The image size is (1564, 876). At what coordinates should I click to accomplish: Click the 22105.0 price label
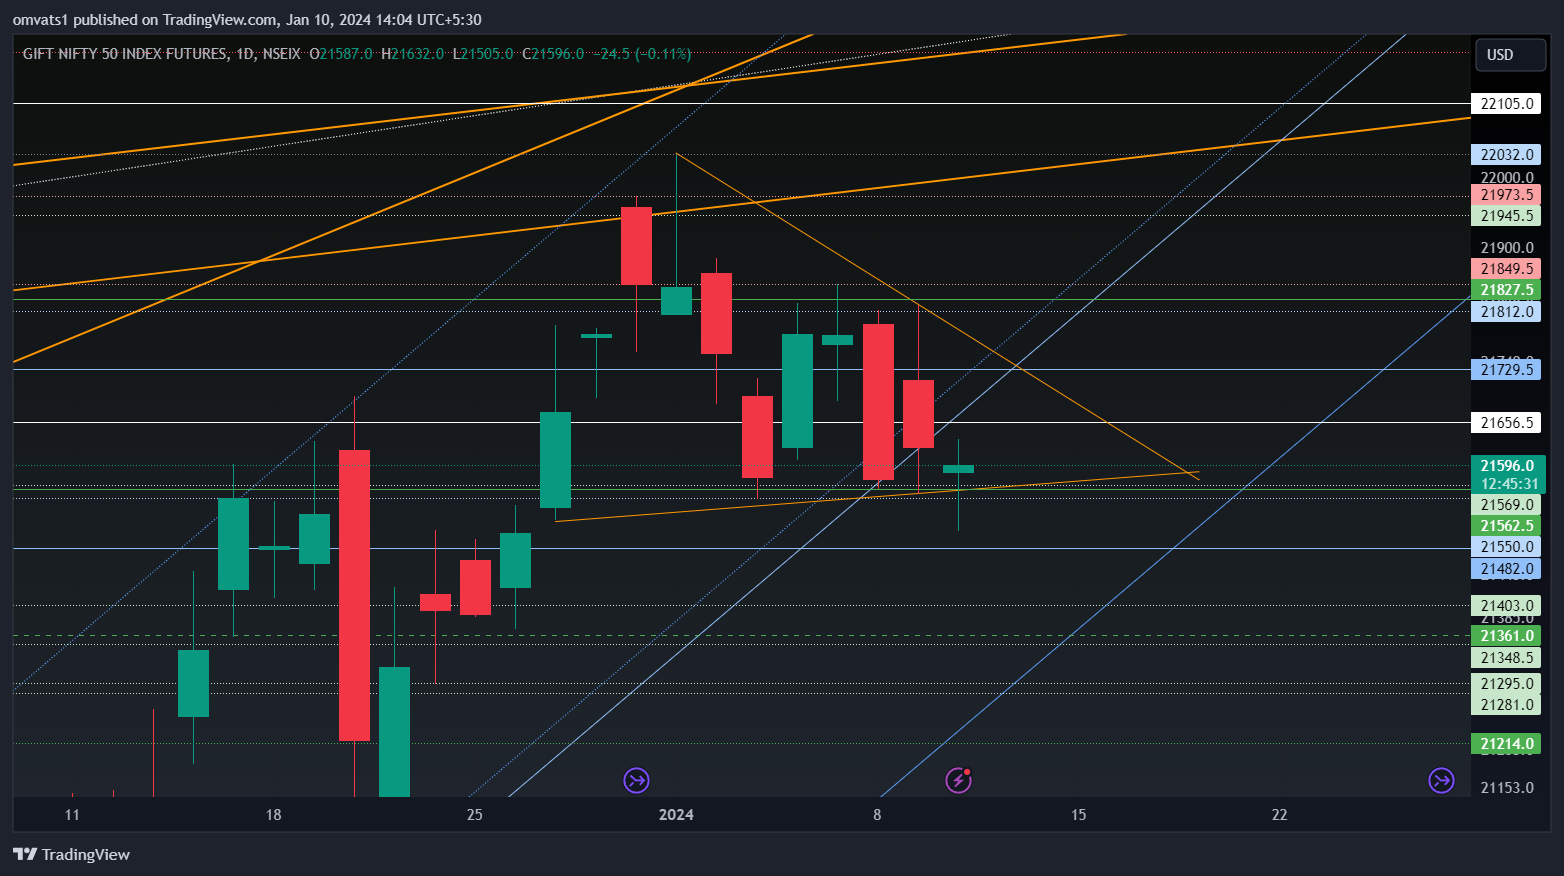tap(1506, 103)
